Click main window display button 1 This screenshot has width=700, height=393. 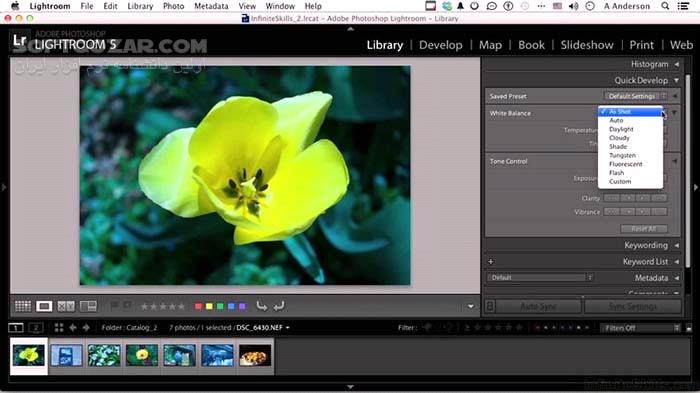(16, 328)
